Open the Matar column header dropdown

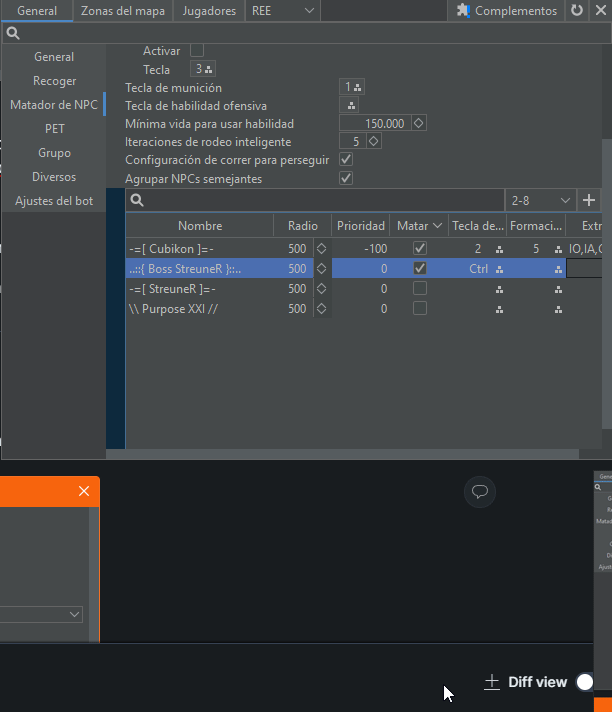click(x=437, y=226)
